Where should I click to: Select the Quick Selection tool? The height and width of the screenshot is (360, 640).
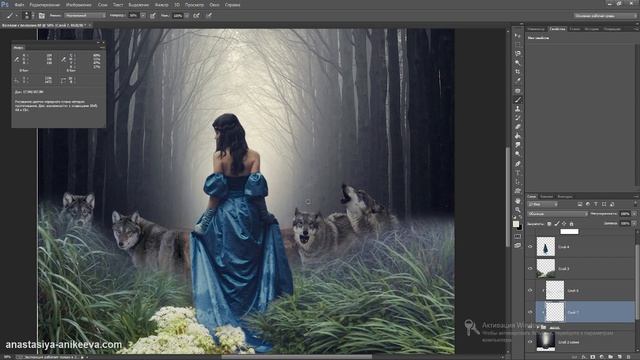pos(518,63)
